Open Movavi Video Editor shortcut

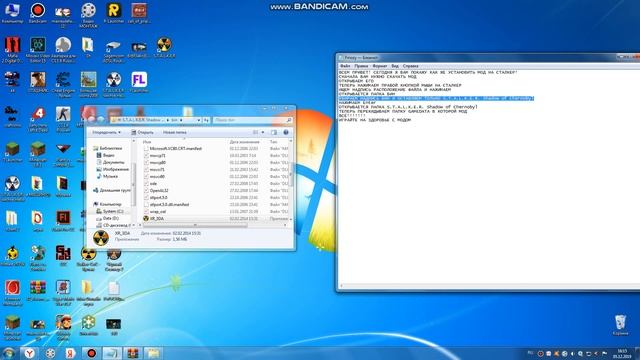click(x=38, y=49)
